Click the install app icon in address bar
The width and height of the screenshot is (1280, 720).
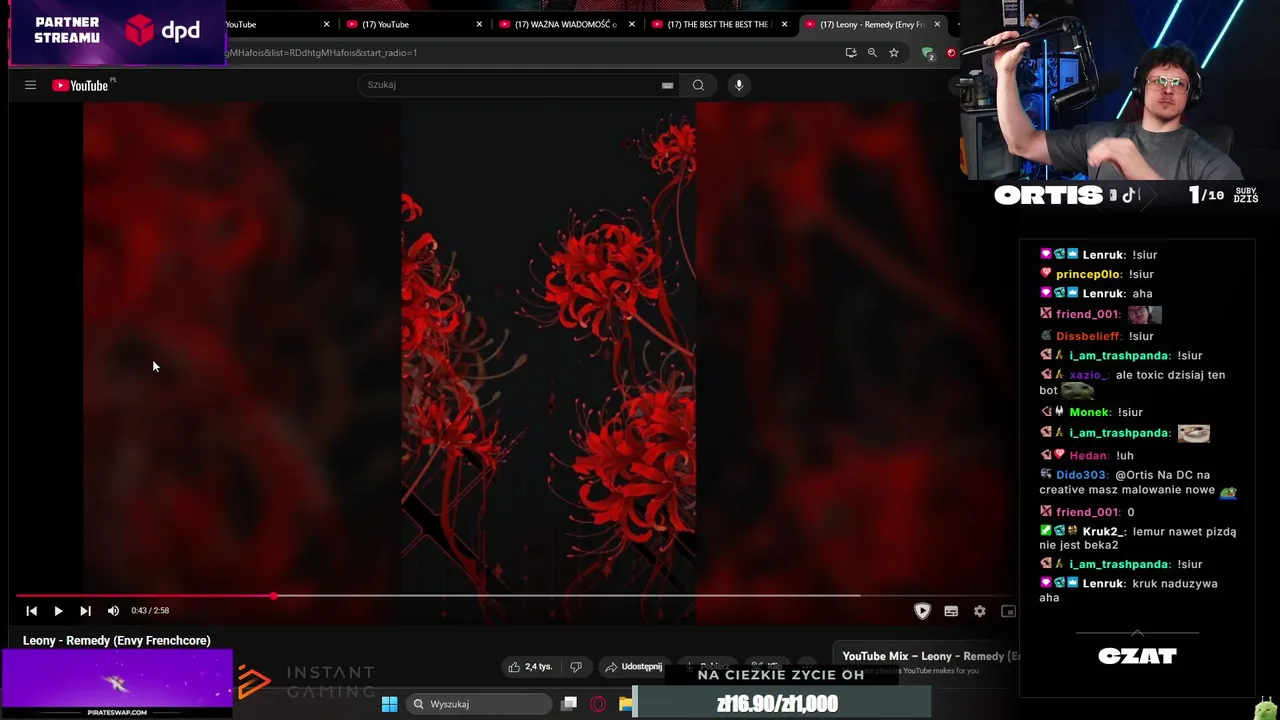coord(851,52)
